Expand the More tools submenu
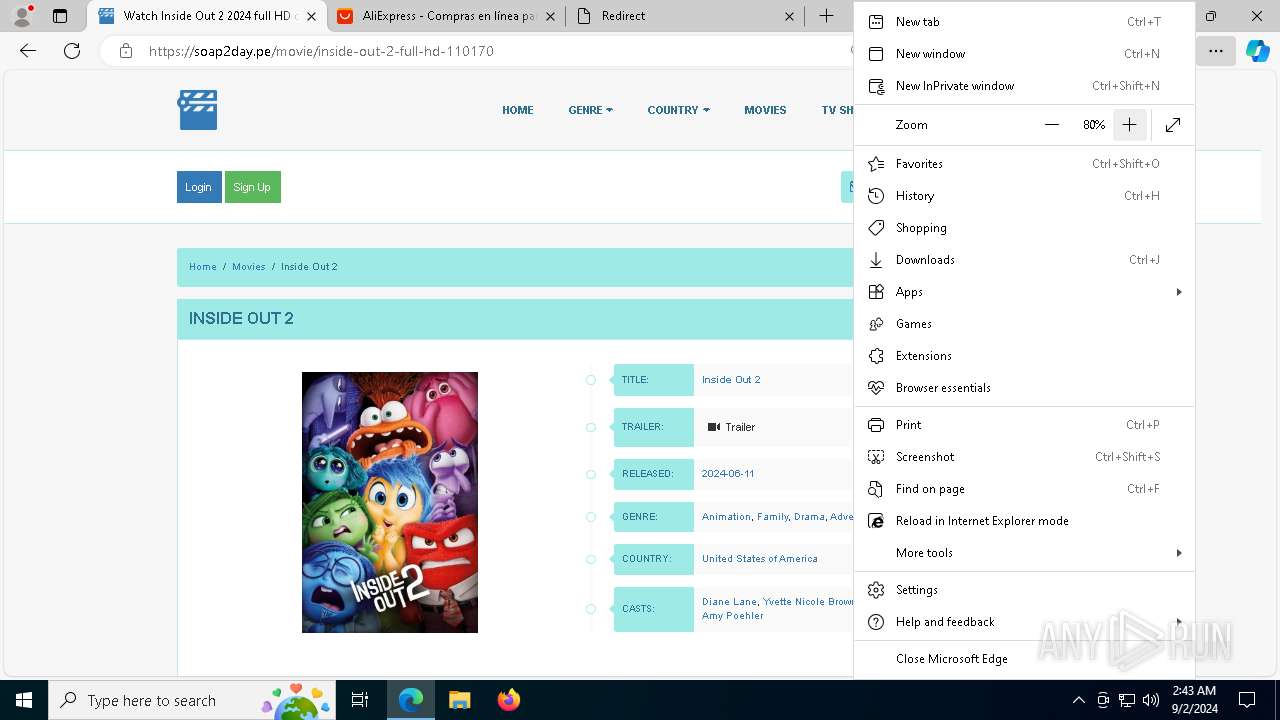Viewport: 1280px width, 720px height. point(1024,553)
